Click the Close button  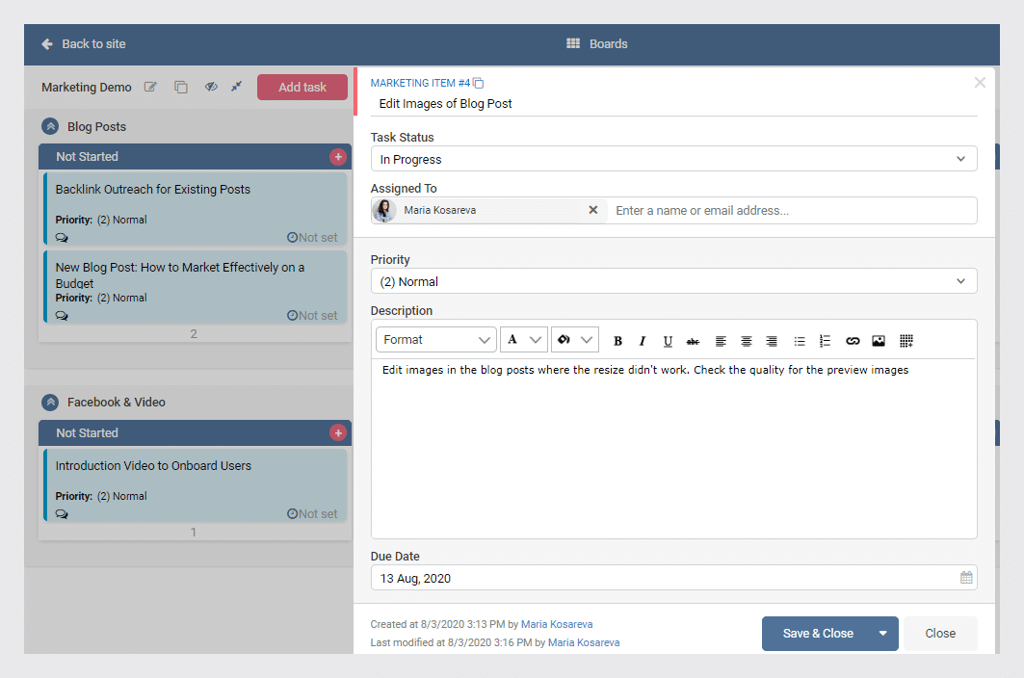(x=940, y=634)
